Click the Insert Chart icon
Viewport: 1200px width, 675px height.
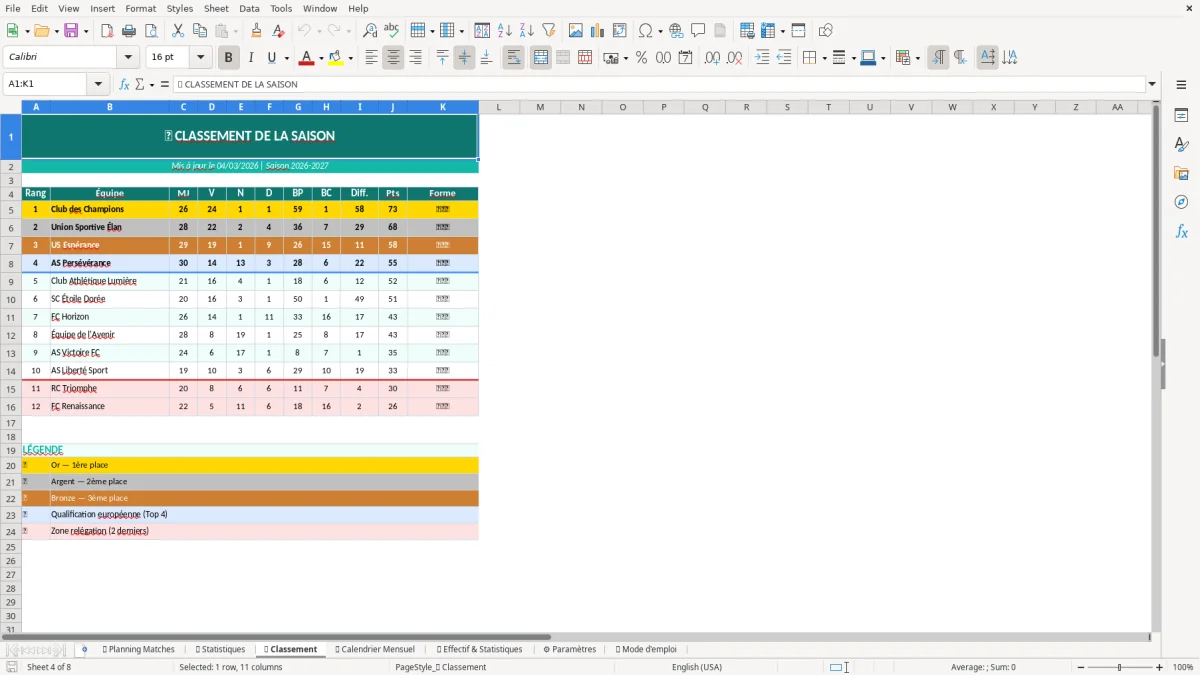pos(597,31)
